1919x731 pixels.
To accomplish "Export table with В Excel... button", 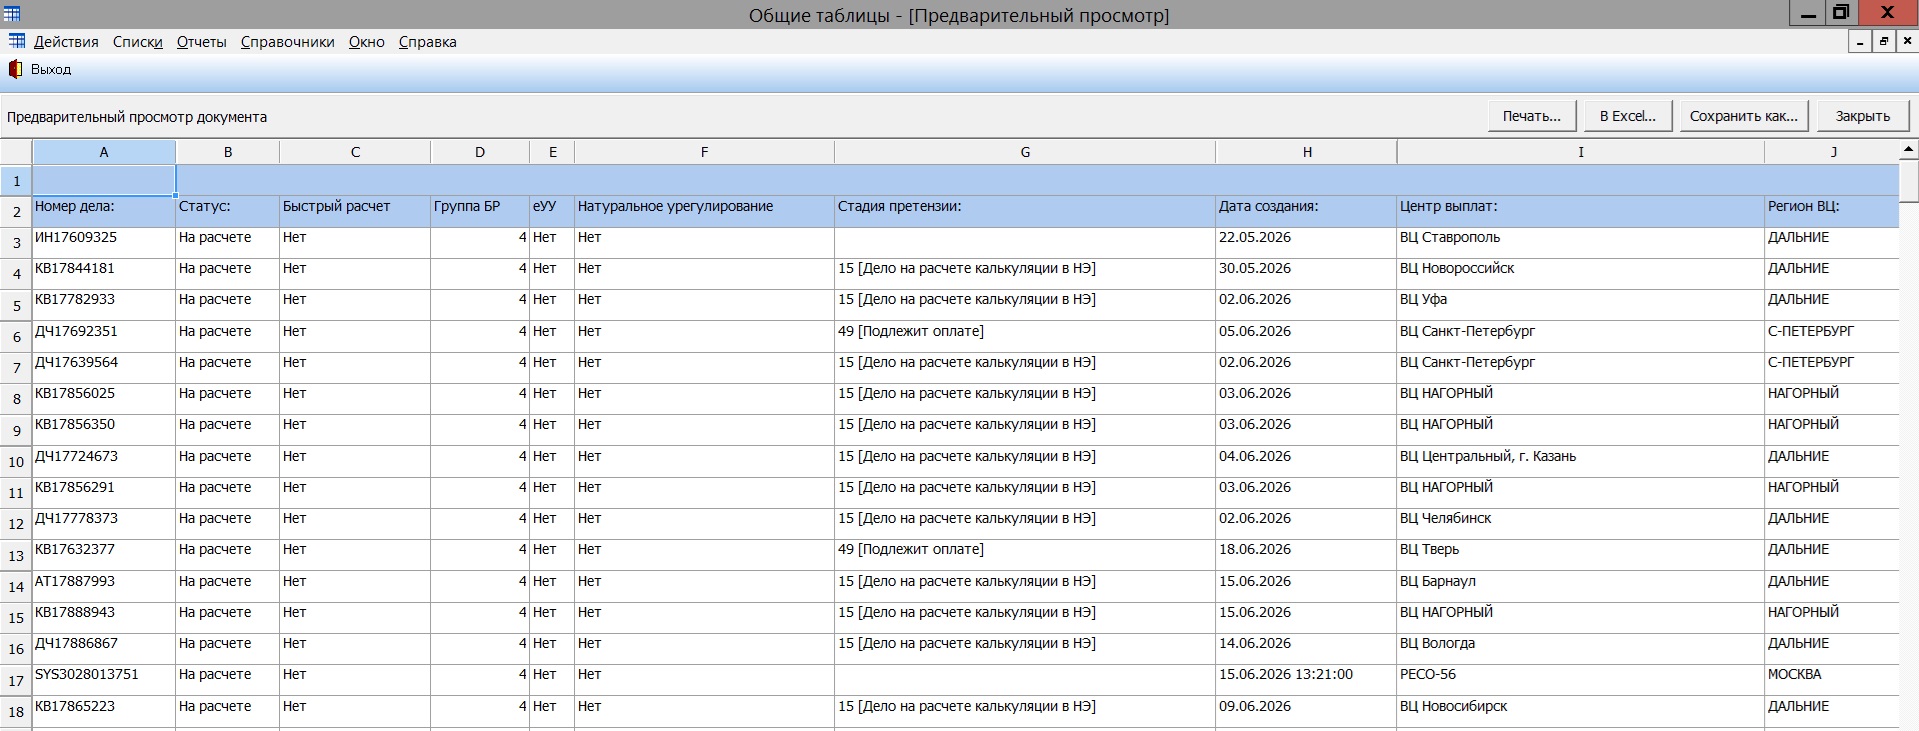I will pyautogui.click(x=1628, y=116).
